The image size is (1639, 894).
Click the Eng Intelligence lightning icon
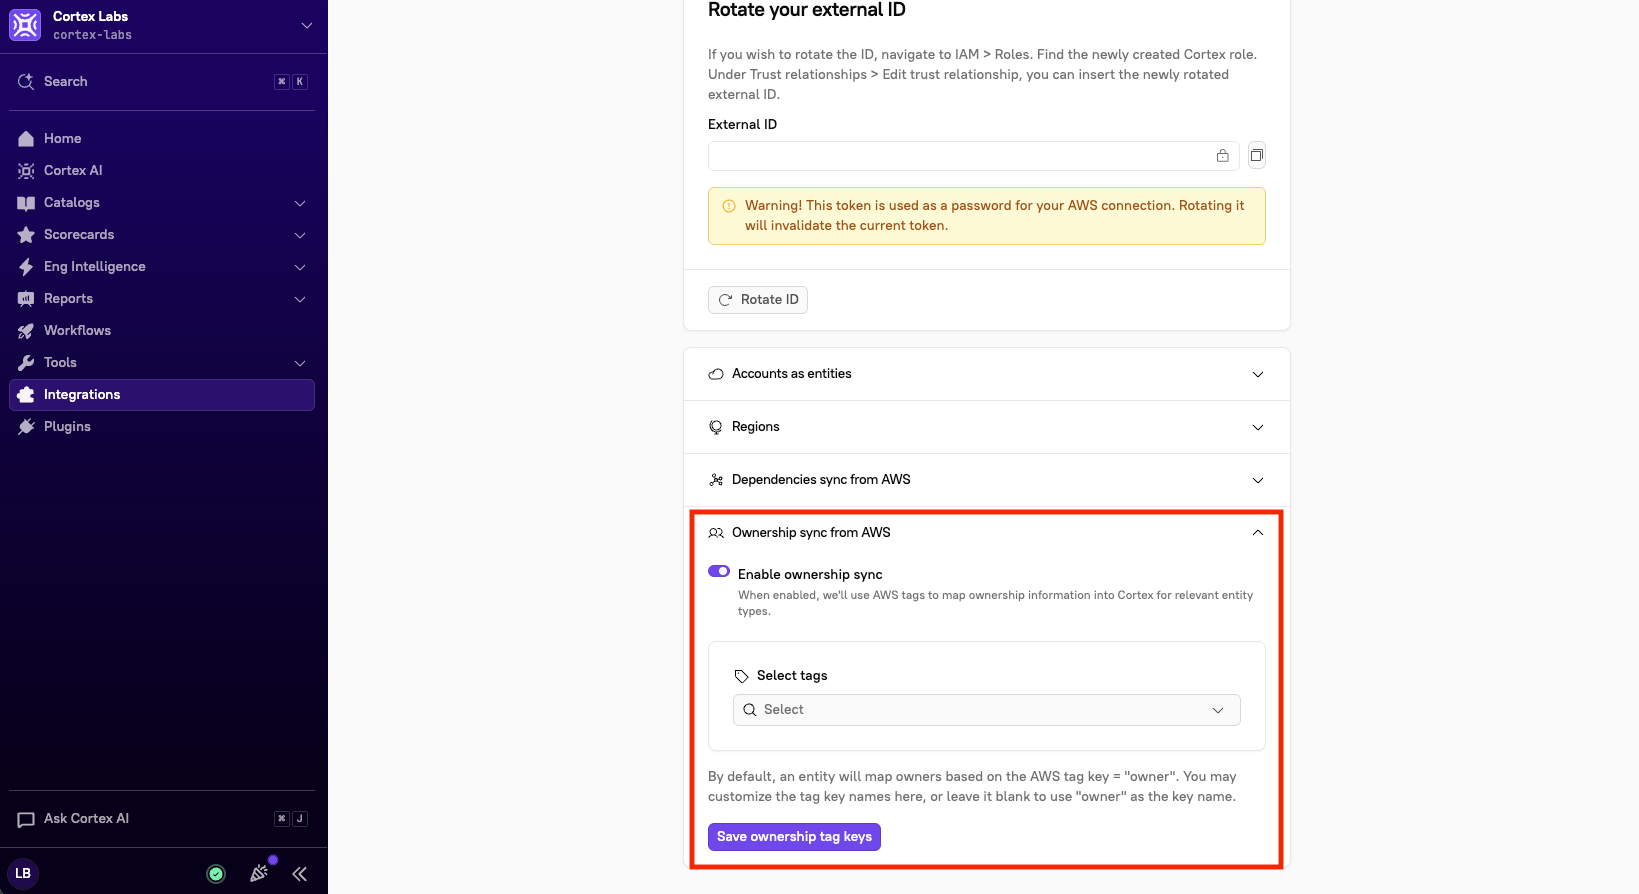26,267
